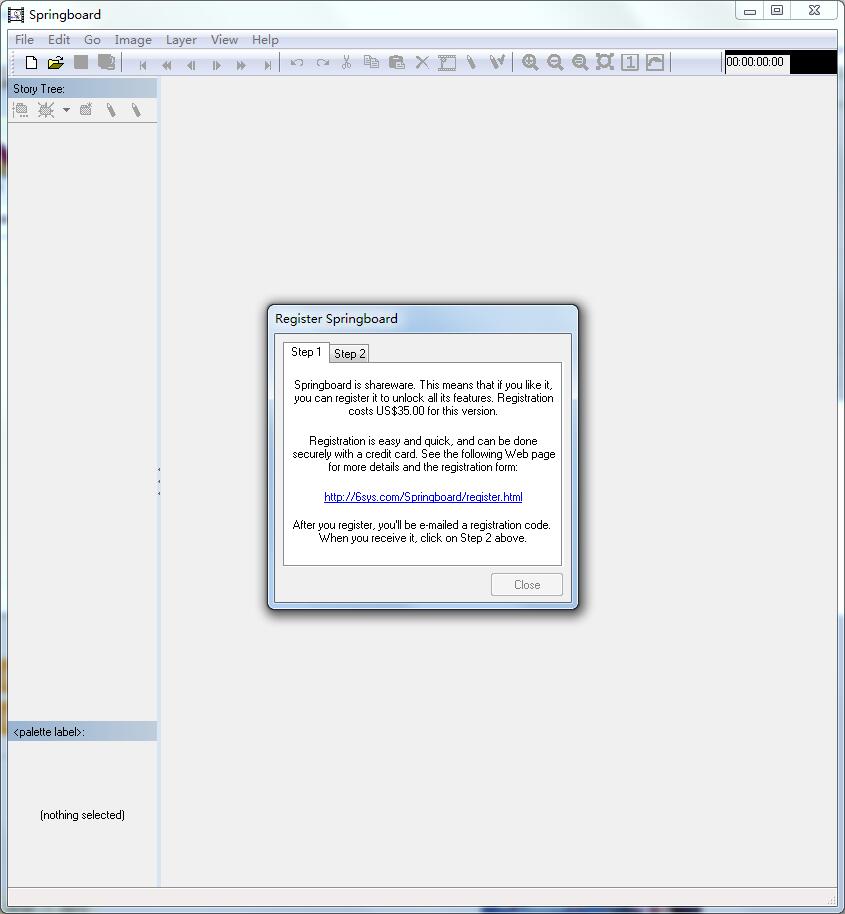Click the Close button in the Register dialog
This screenshot has width=845, height=914.
click(527, 585)
